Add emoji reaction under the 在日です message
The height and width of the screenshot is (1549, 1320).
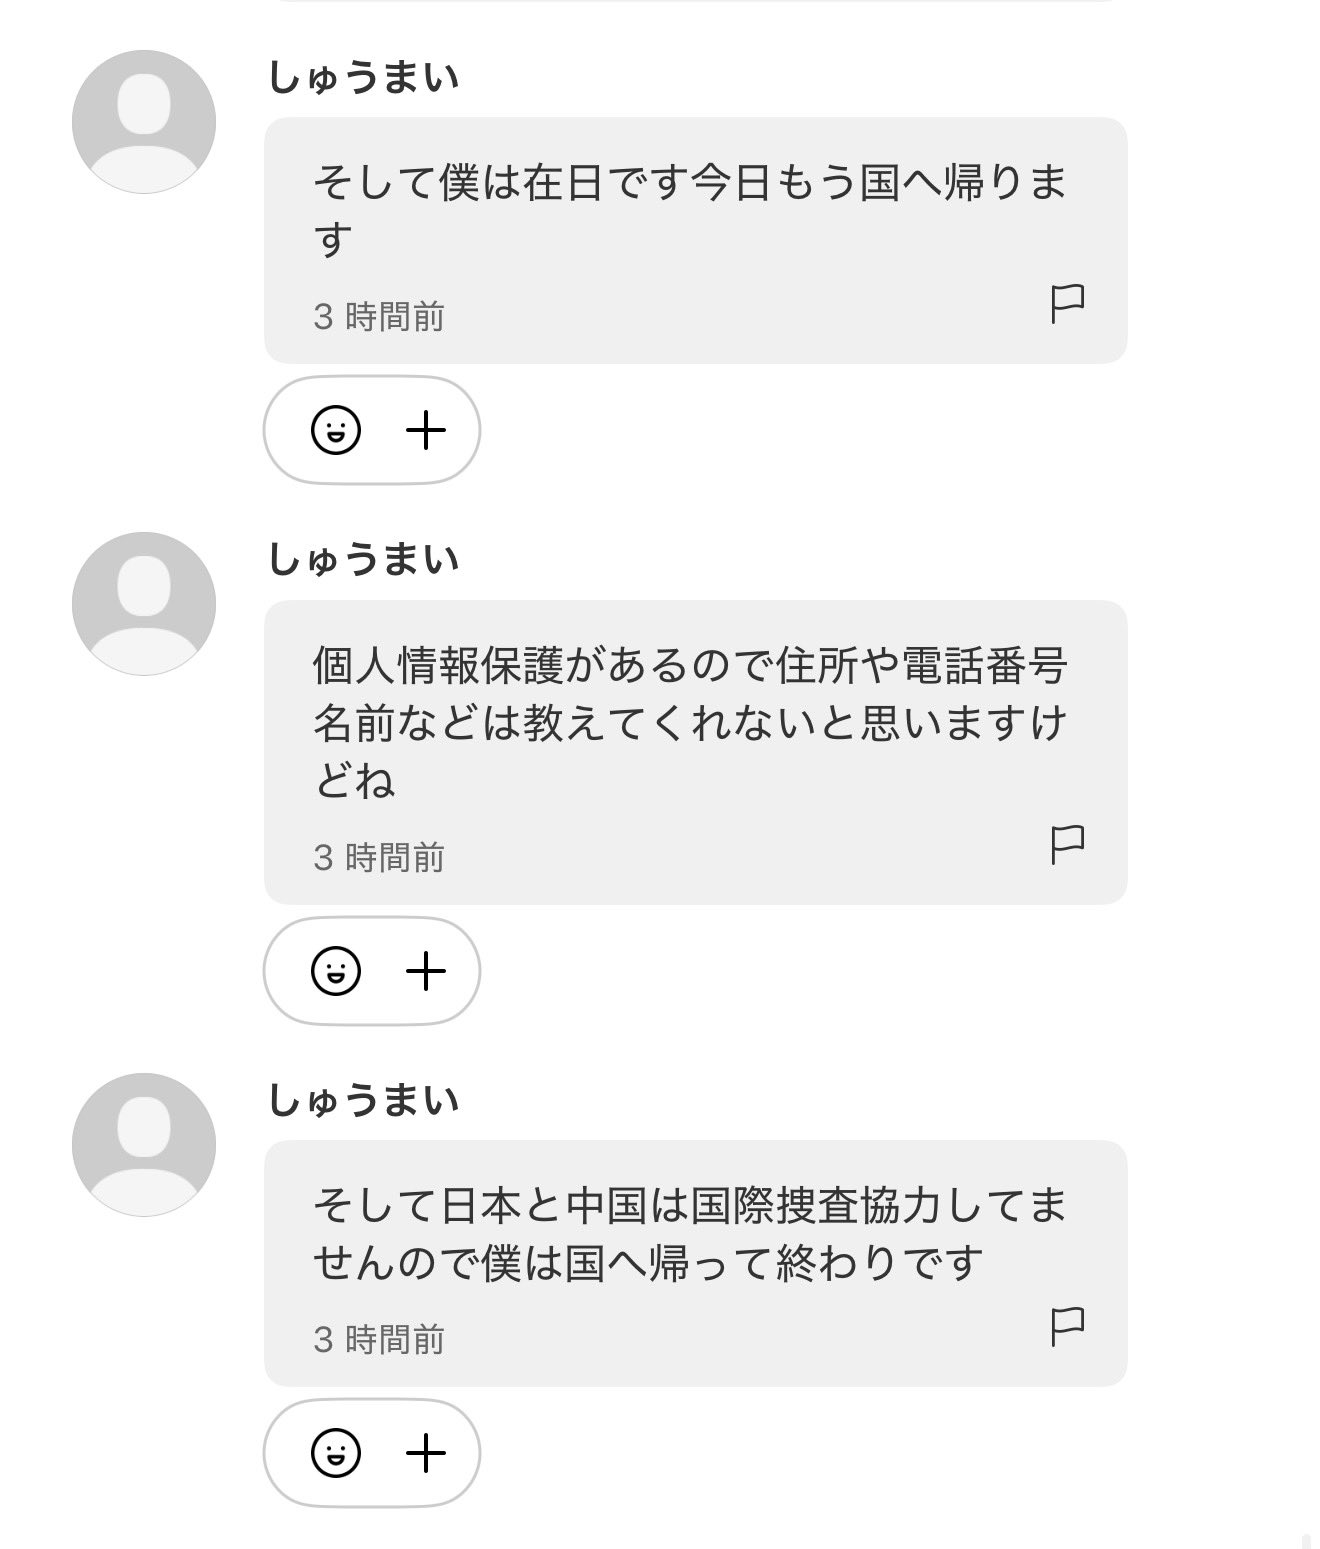pos(336,431)
